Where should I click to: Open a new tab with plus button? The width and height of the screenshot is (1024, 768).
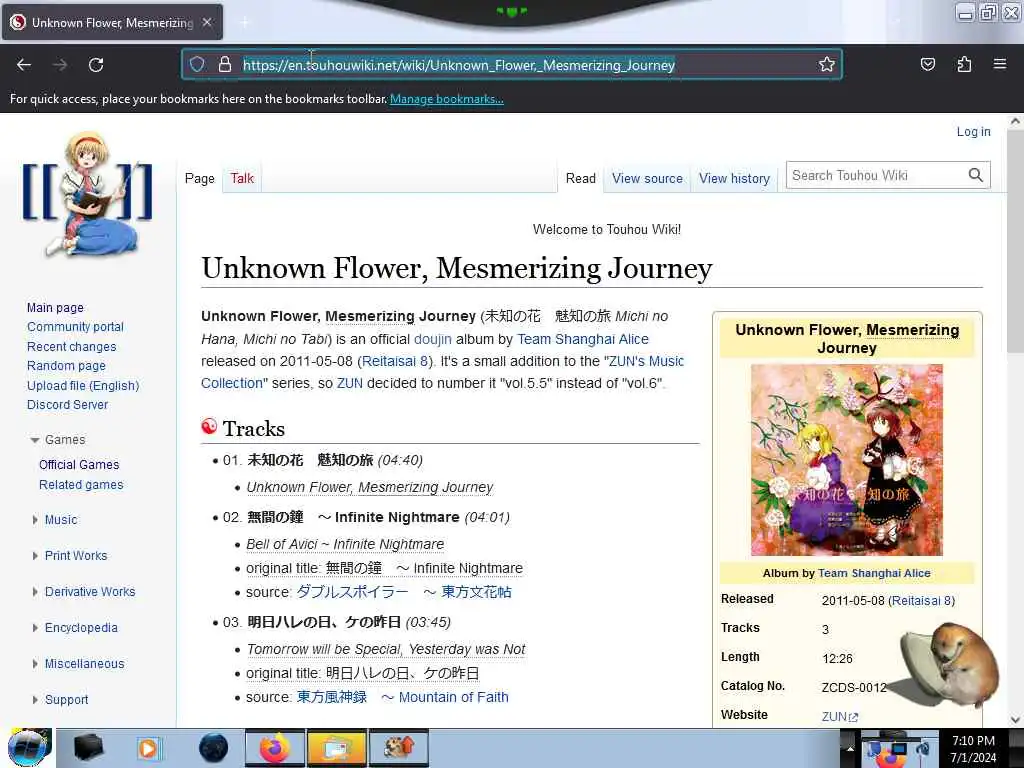(245, 22)
